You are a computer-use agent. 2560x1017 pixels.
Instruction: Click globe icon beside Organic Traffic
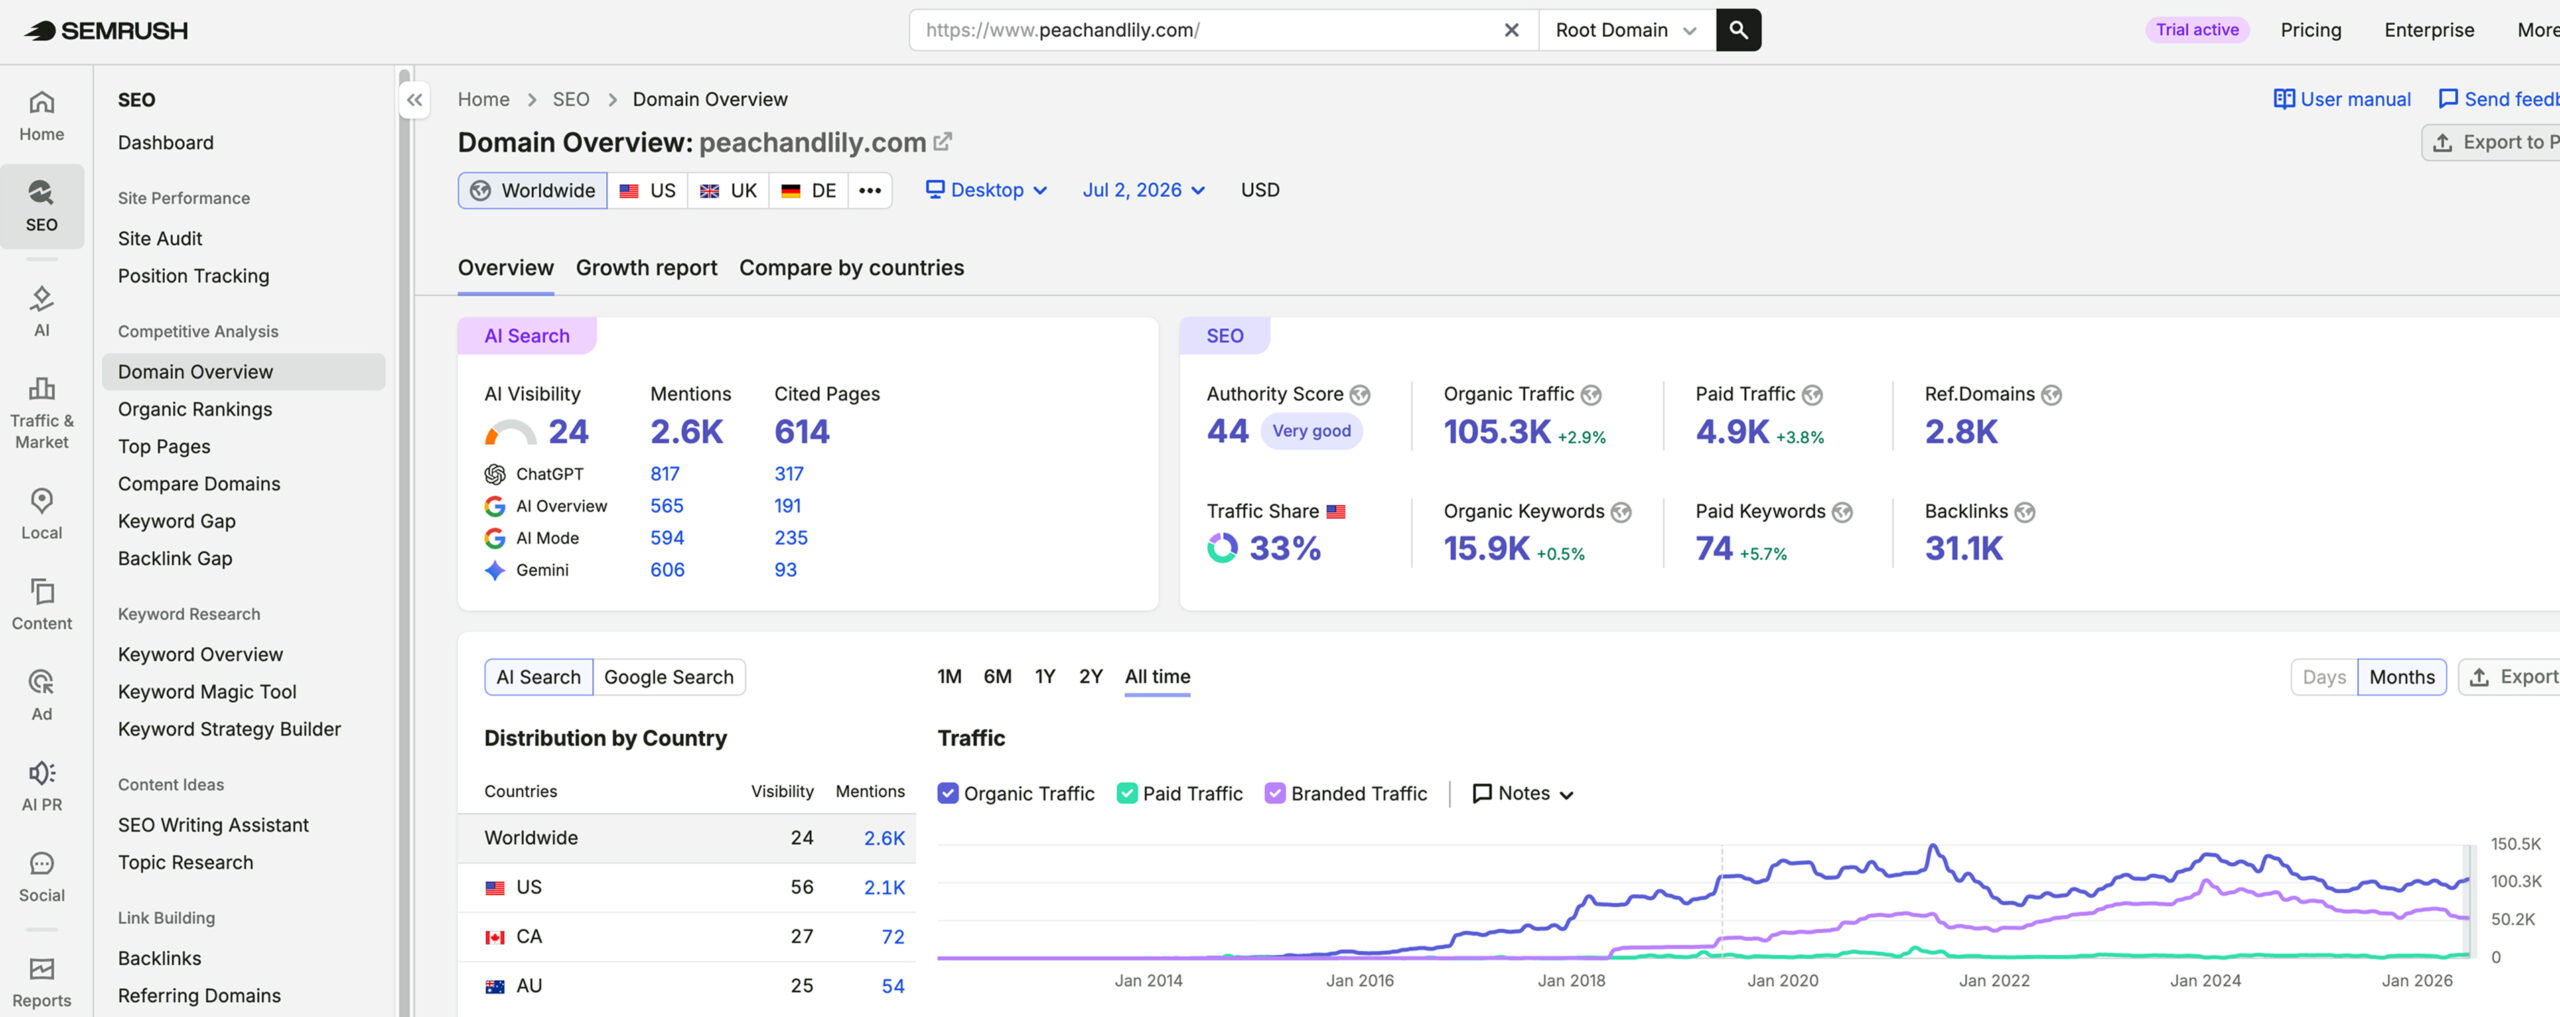click(x=1591, y=395)
